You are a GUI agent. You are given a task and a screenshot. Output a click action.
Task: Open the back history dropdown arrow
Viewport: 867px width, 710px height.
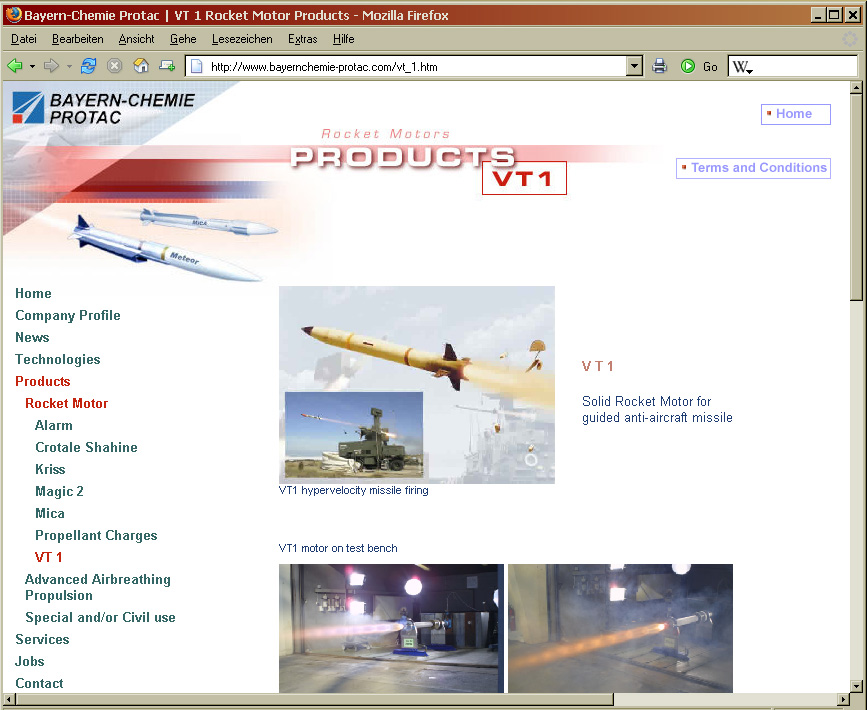point(32,66)
